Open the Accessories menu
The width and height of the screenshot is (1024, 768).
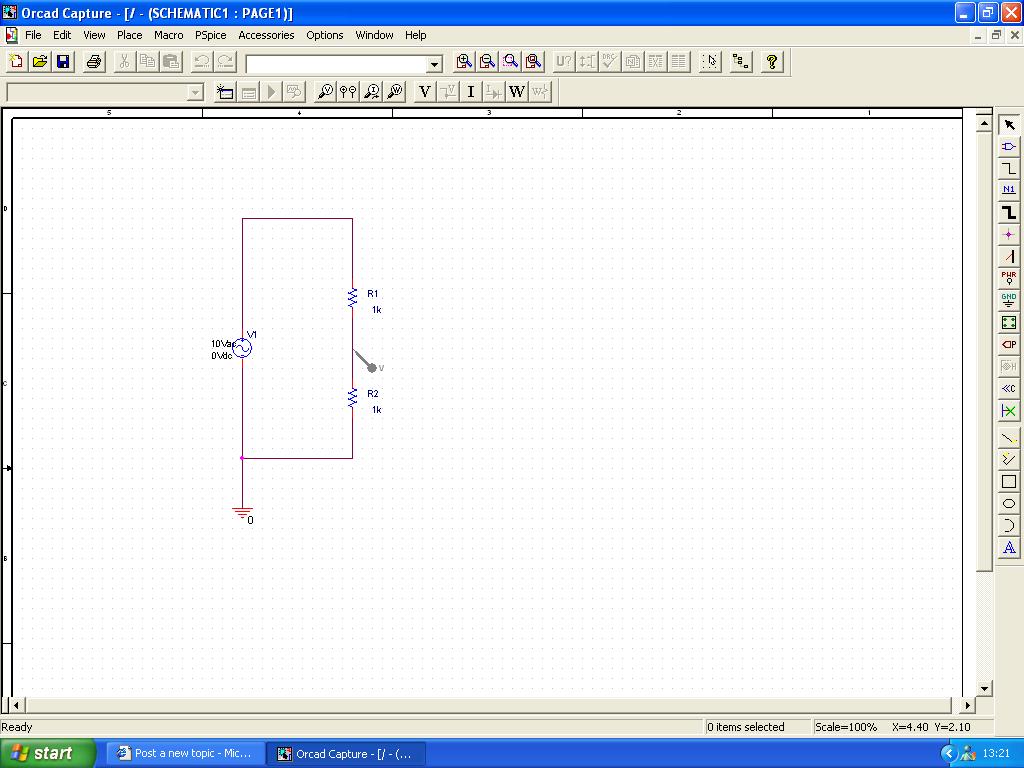pos(266,35)
